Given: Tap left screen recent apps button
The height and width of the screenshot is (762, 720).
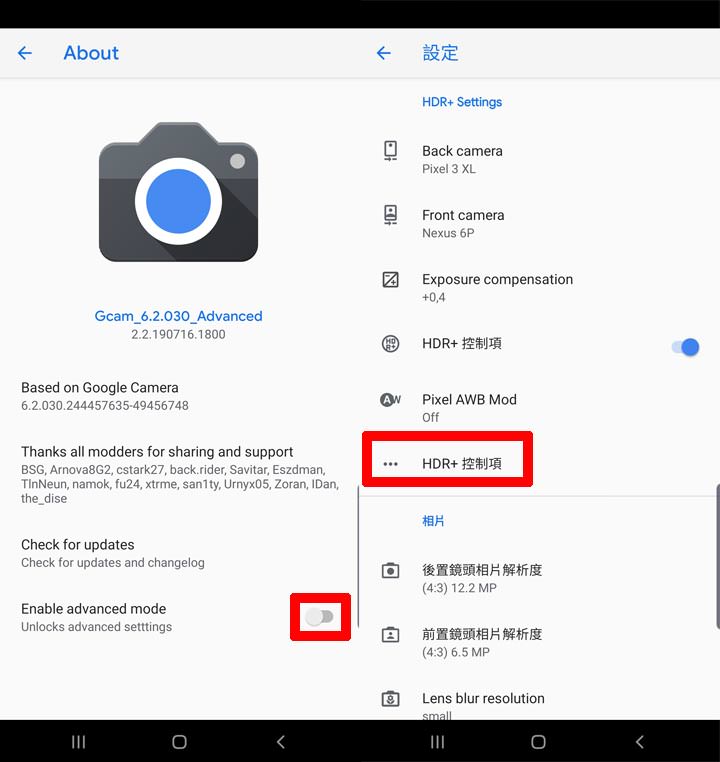Looking at the screenshot, I should point(79,742).
